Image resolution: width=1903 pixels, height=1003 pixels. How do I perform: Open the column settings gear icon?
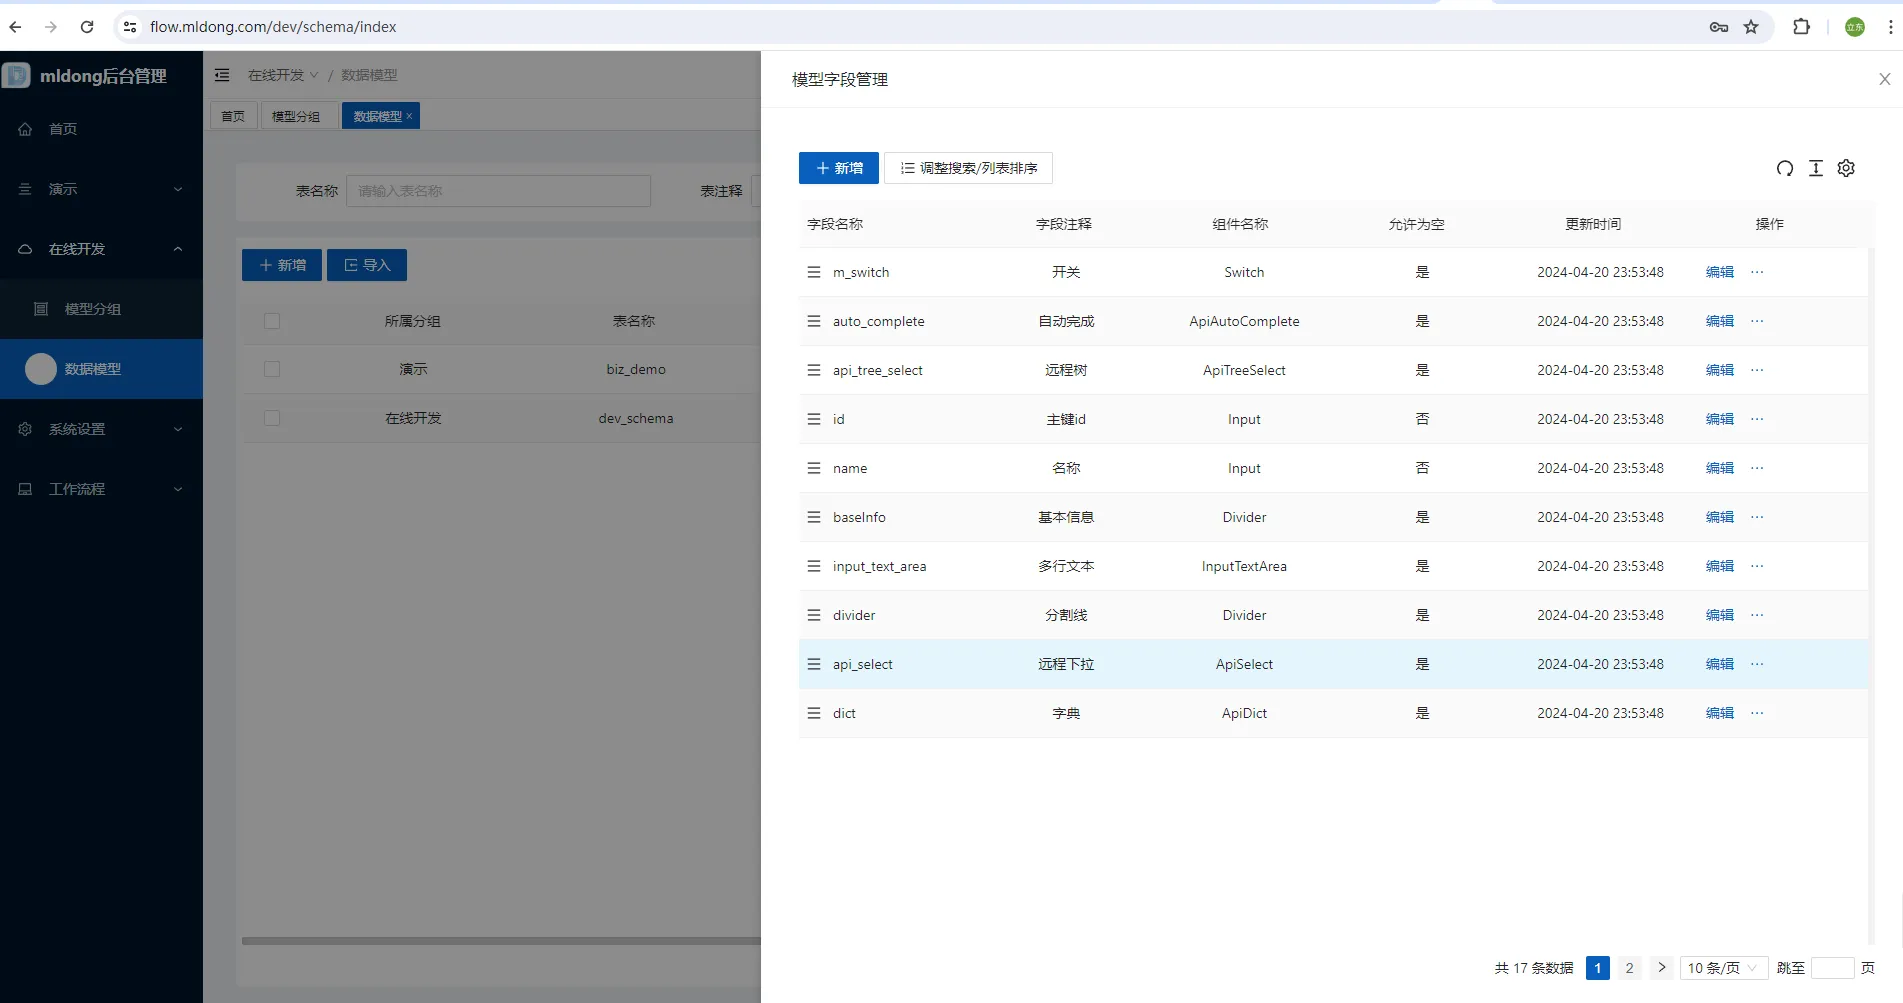click(x=1846, y=168)
